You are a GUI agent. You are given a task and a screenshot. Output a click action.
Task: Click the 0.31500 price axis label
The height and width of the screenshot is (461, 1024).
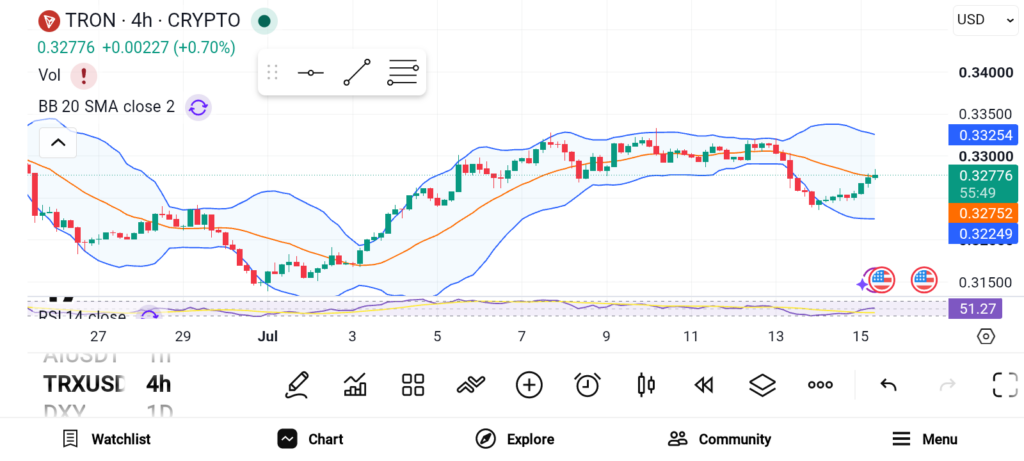(x=985, y=283)
